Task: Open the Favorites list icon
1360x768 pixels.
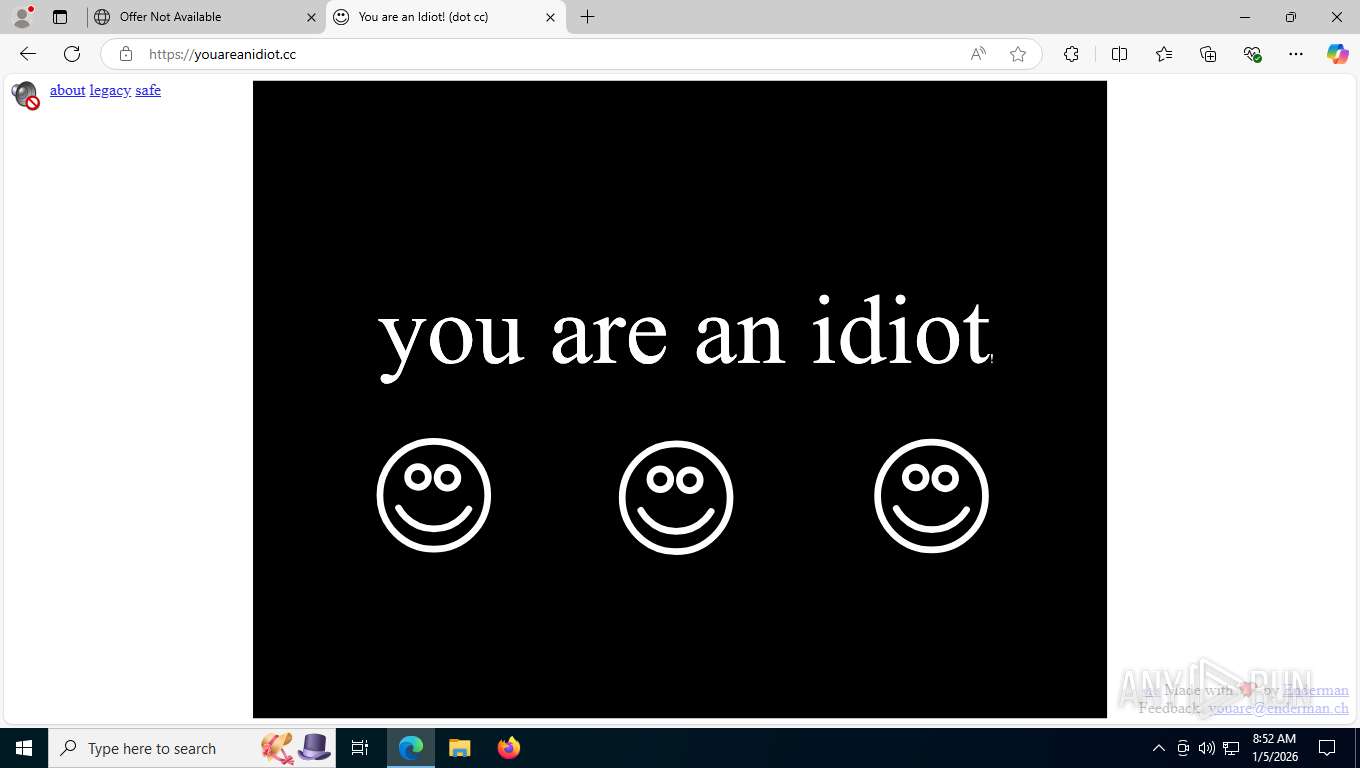Action: [1164, 54]
